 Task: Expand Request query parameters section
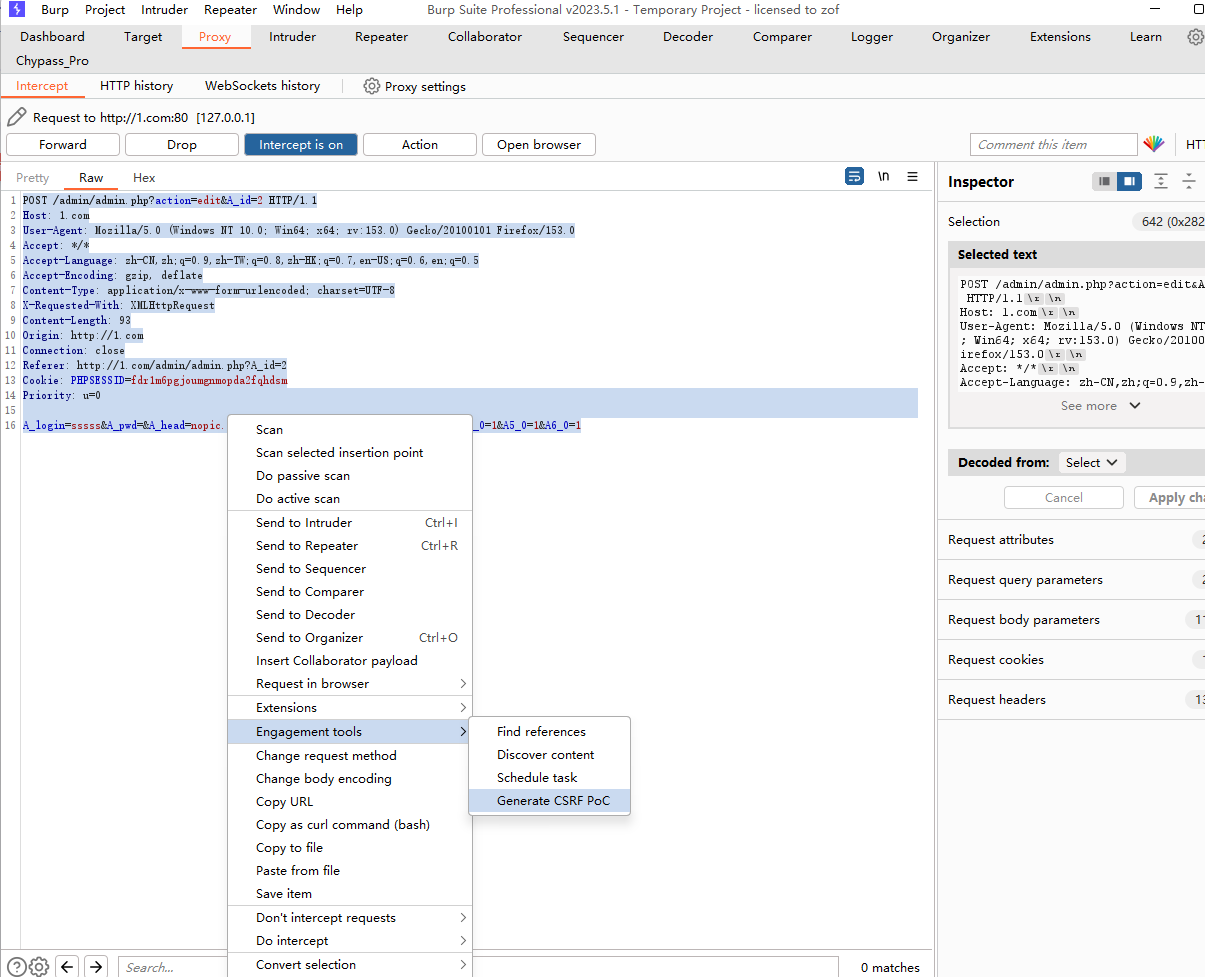pyautogui.click(x=1072, y=580)
